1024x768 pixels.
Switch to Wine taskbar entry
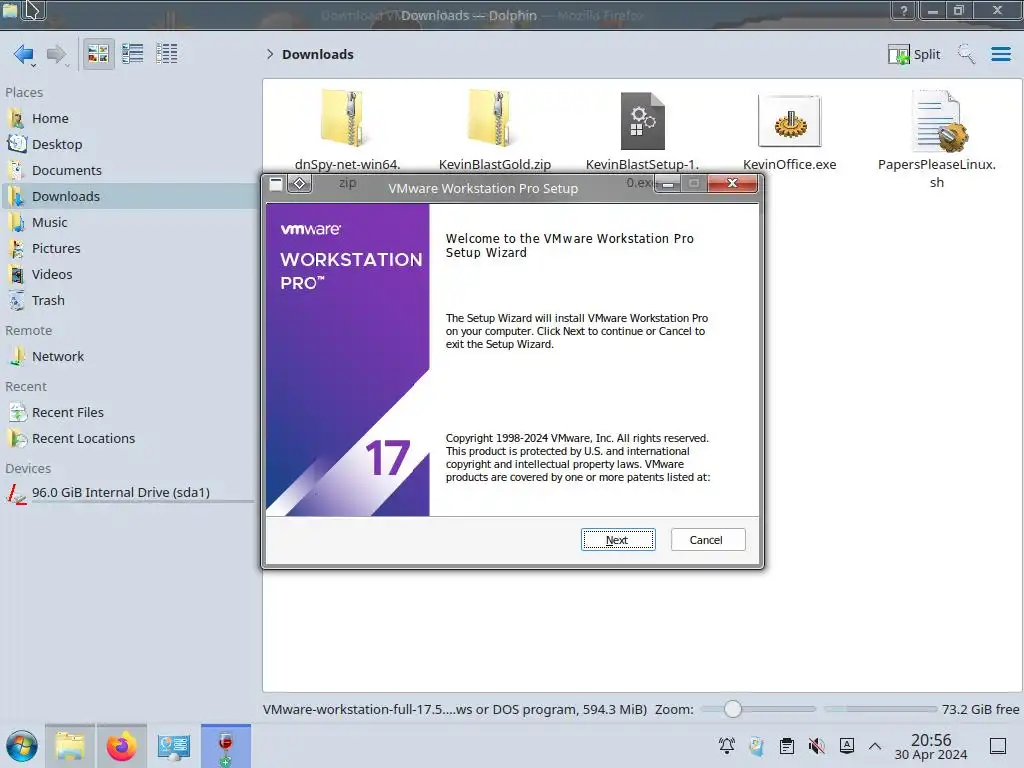(225, 746)
